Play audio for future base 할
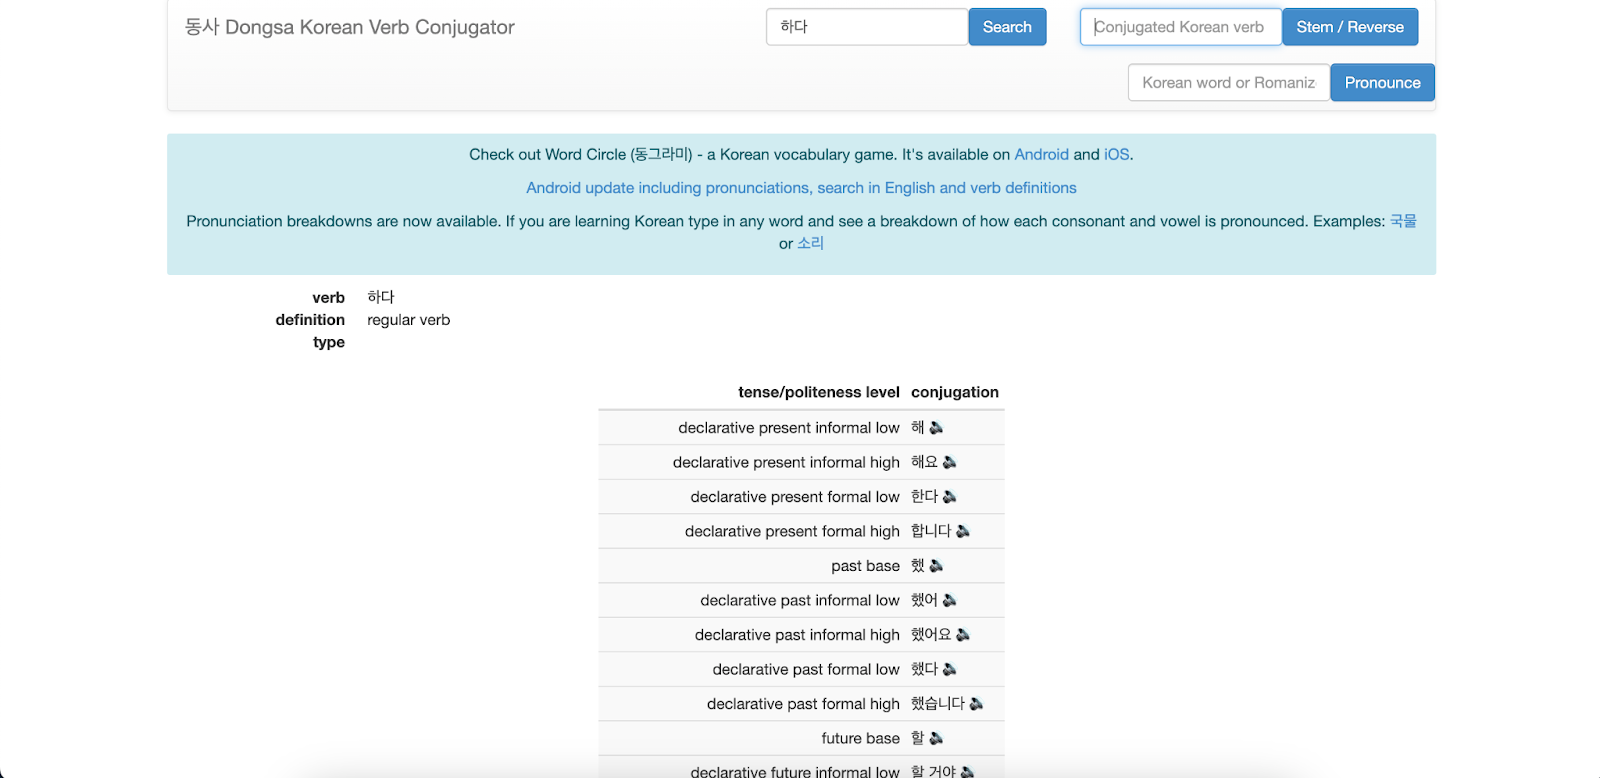The height and width of the screenshot is (778, 1600). tap(936, 738)
